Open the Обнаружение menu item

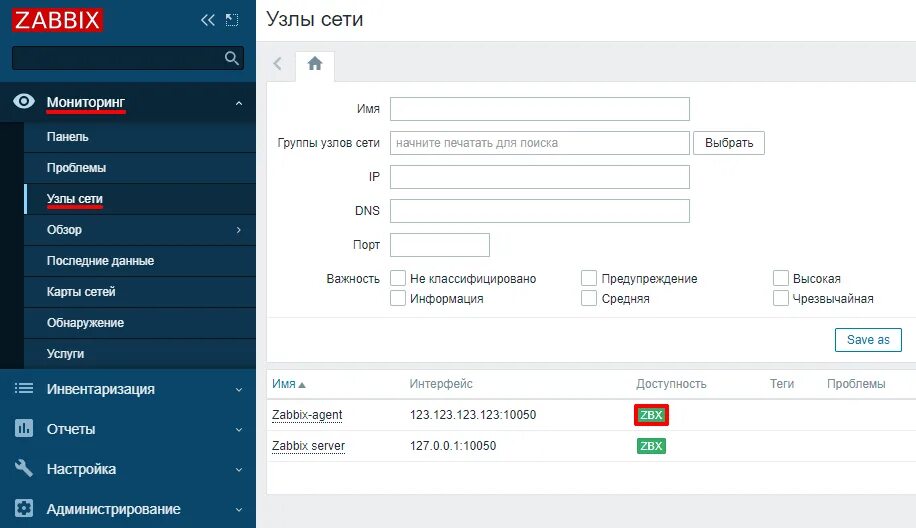click(x=140, y=322)
